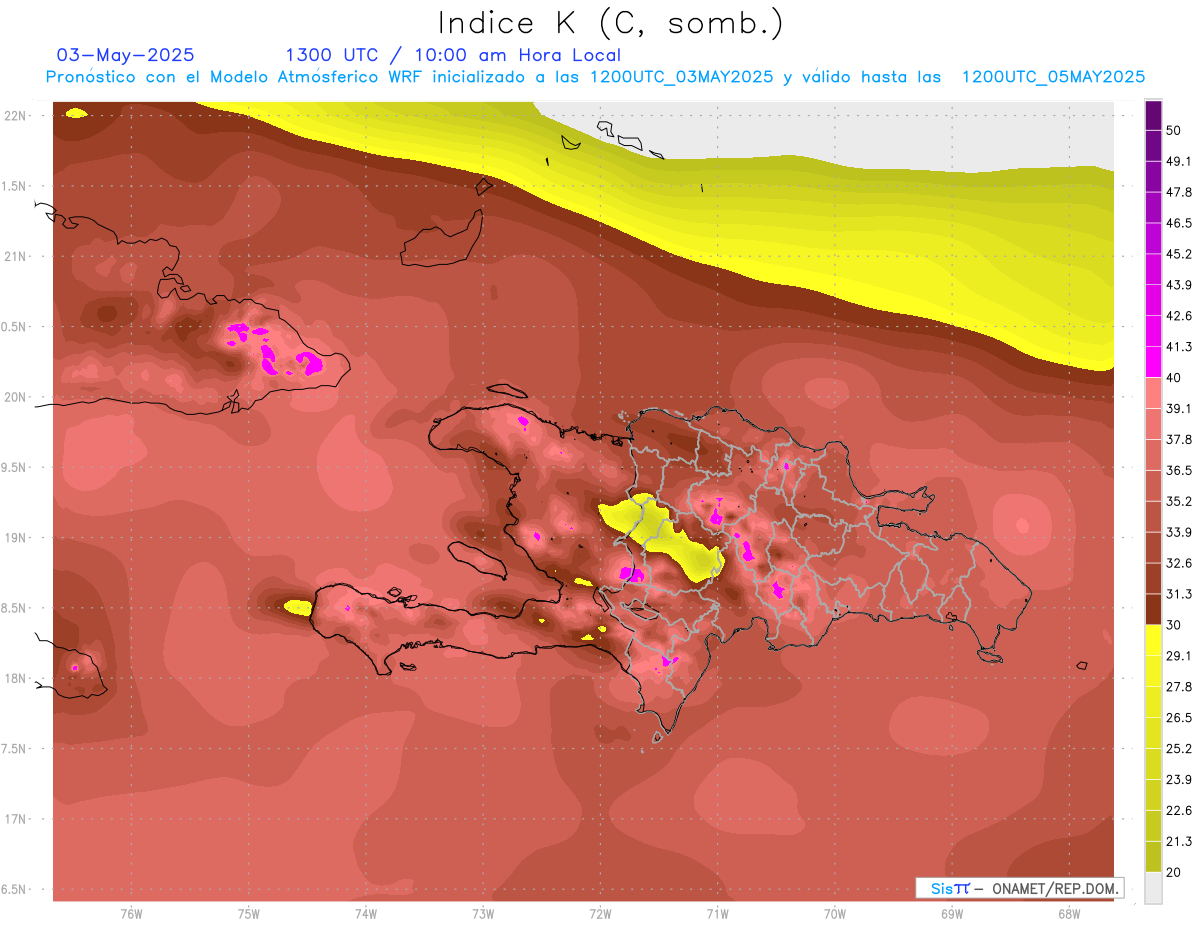
Task: Click the "9.5N" latitude label
Action: tap(16, 467)
